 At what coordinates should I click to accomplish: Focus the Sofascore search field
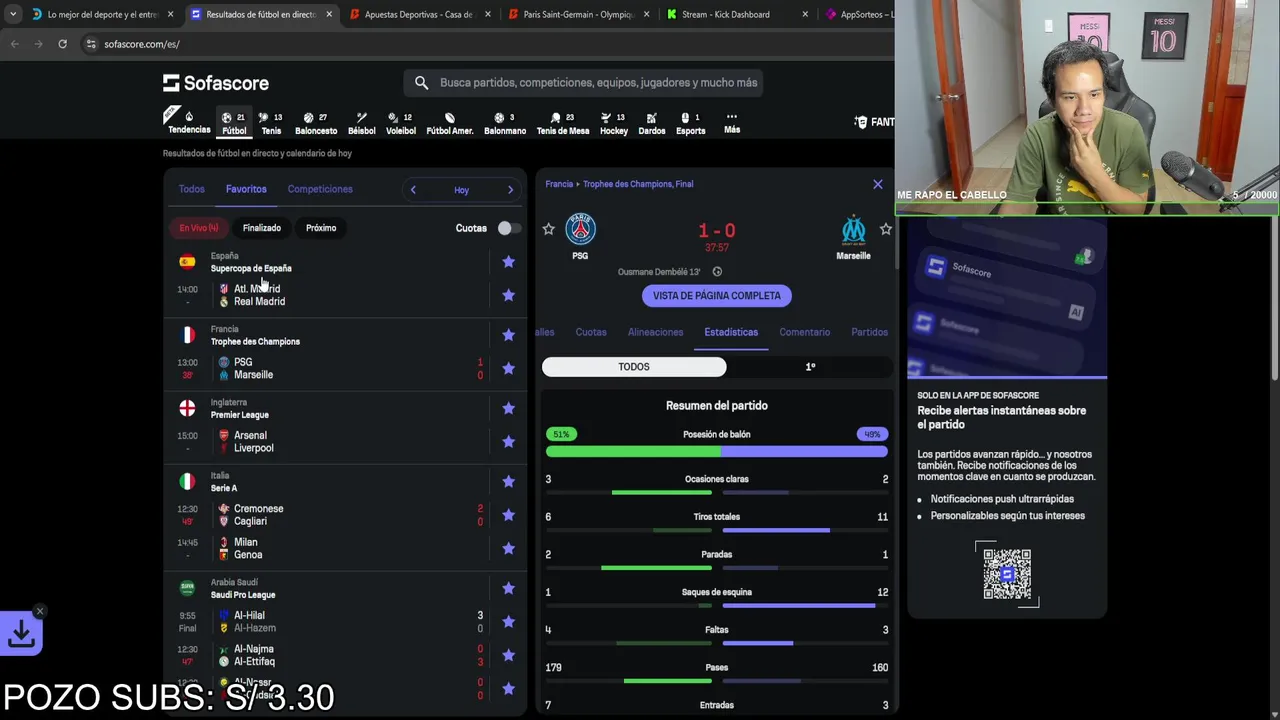point(583,83)
